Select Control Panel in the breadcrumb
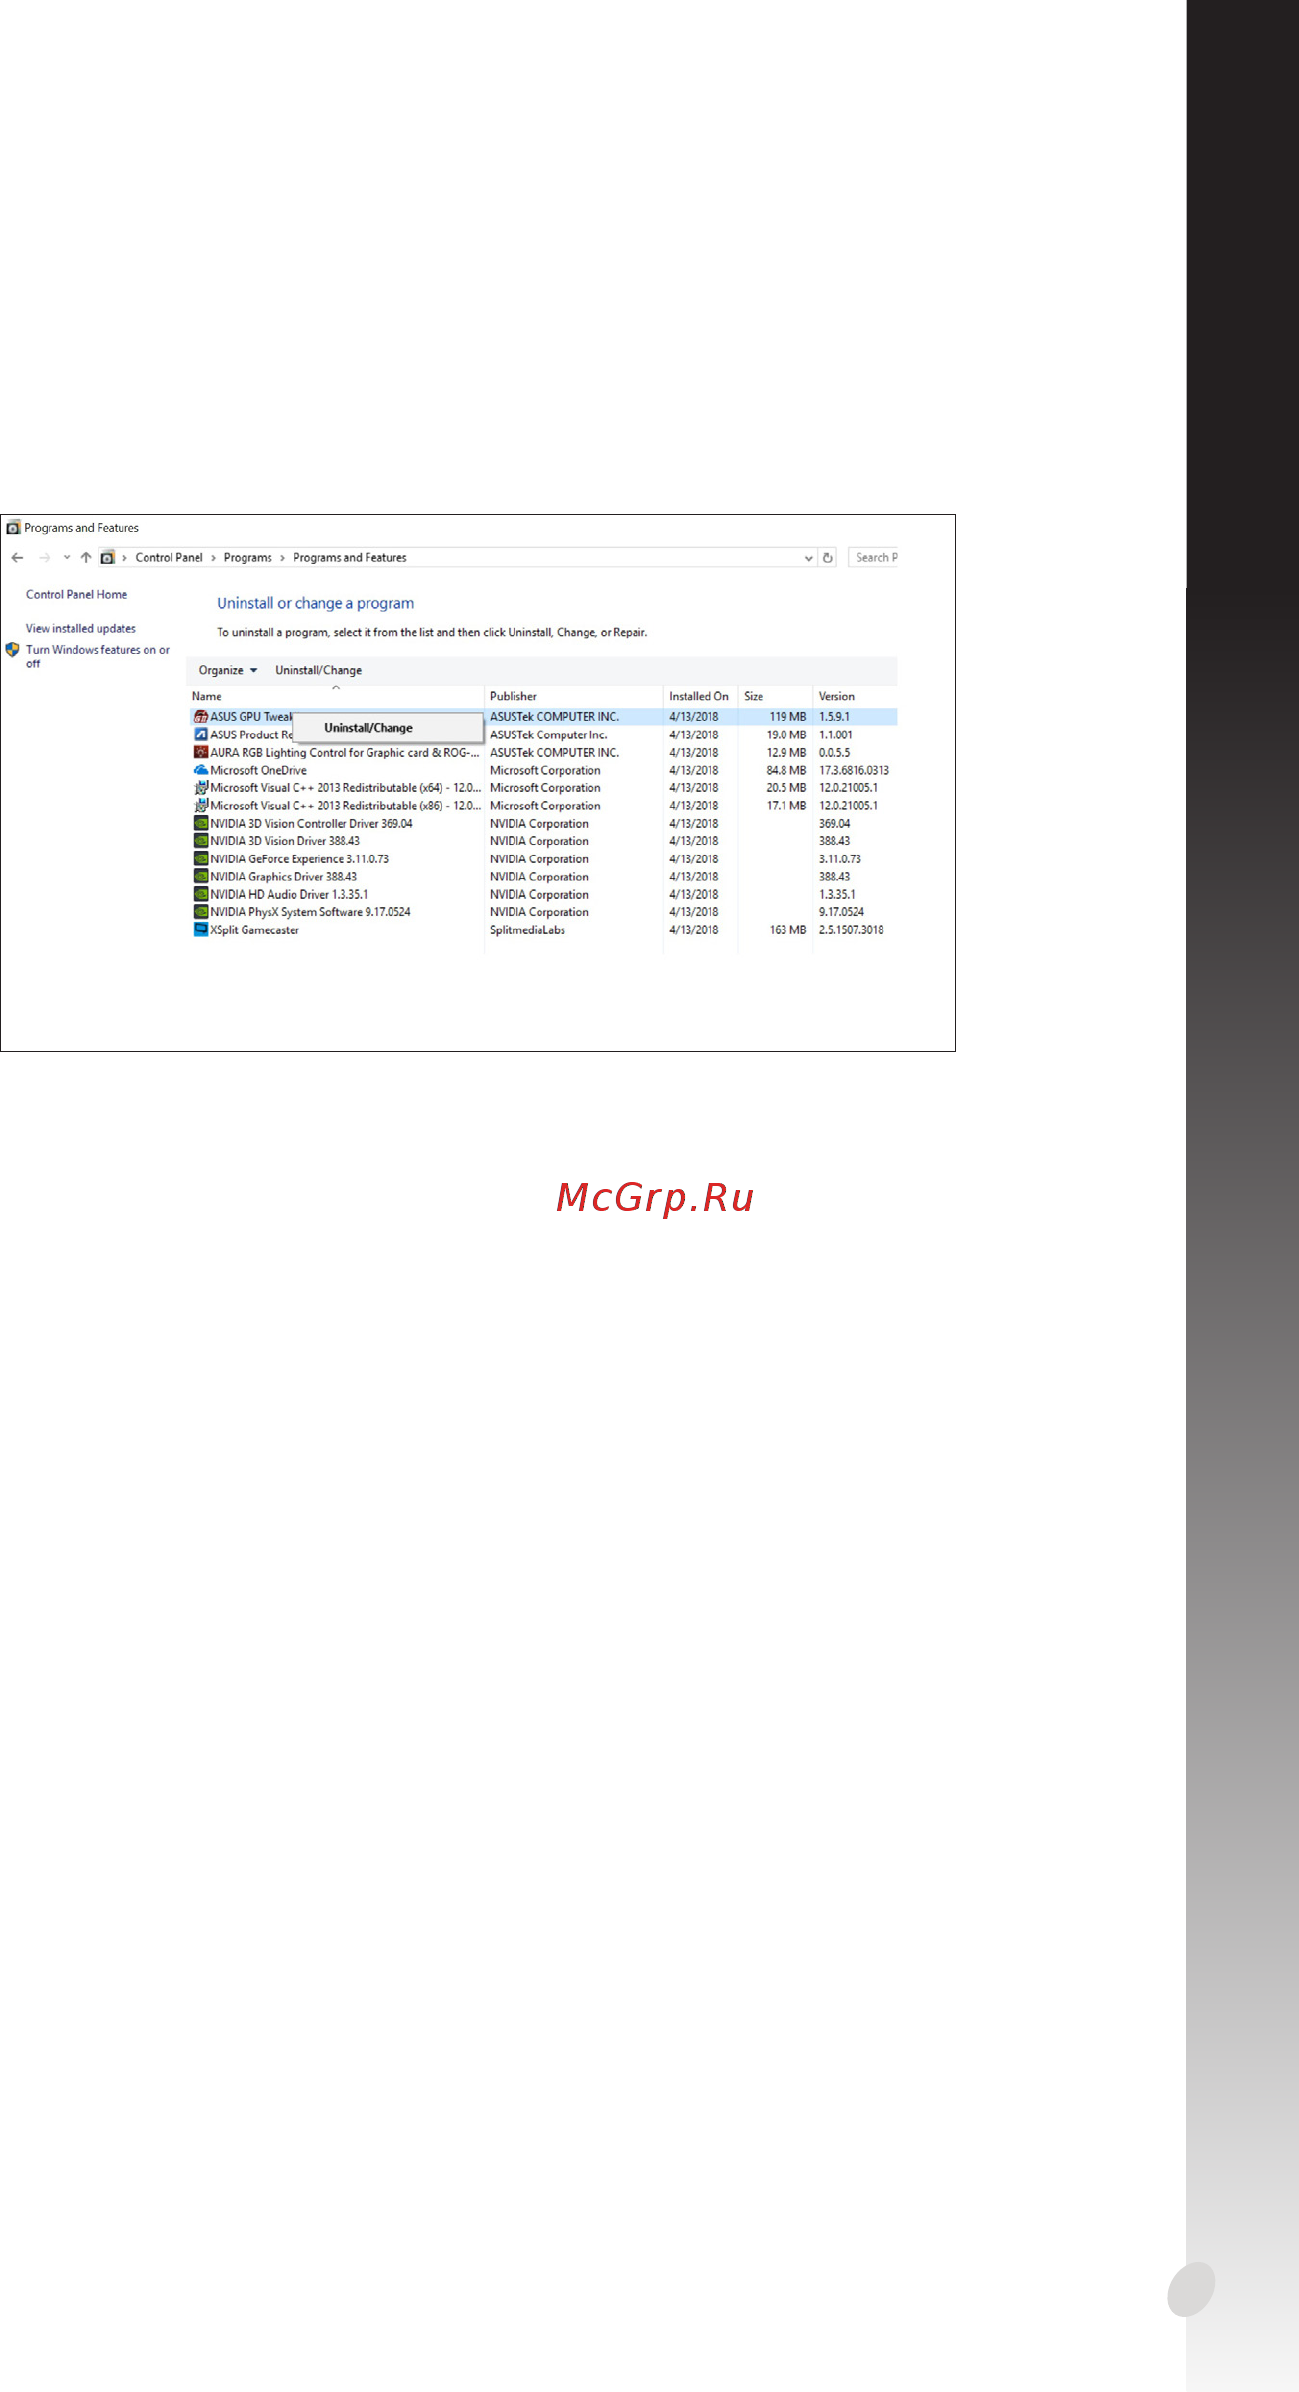Image resolution: width=1299 pixels, height=2392 pixels. 169,558
